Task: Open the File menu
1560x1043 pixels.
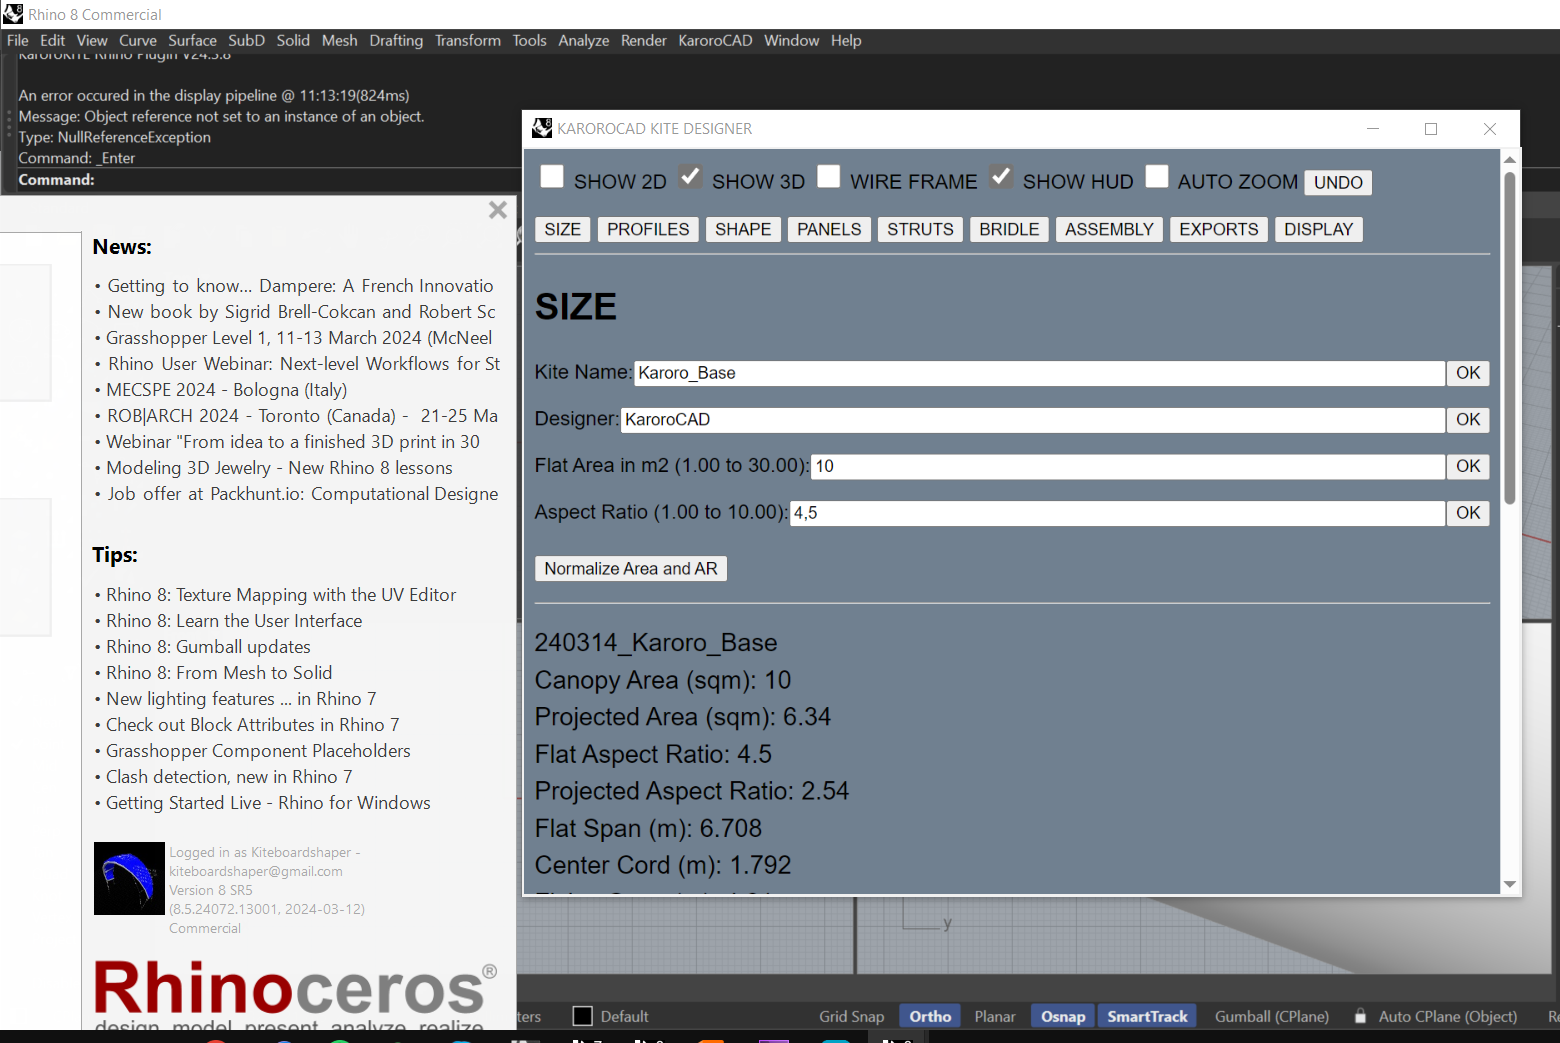Action: (18, 40)
